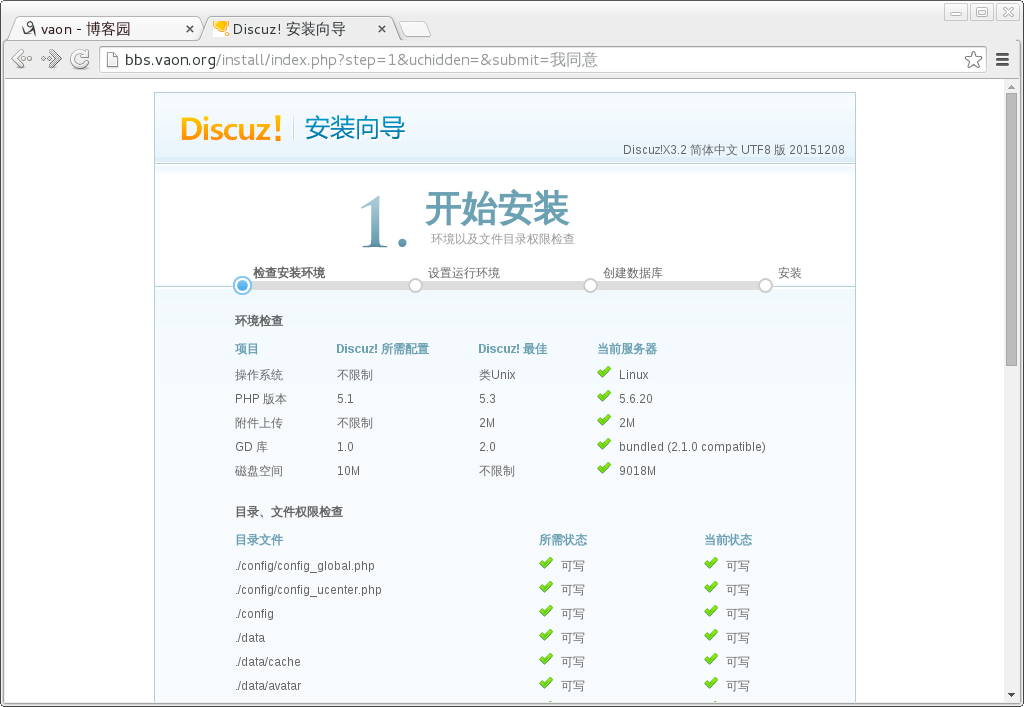Select the ./data/avatar path text
The width and height of the screenshot is (1024, 707).
(268, 686)
